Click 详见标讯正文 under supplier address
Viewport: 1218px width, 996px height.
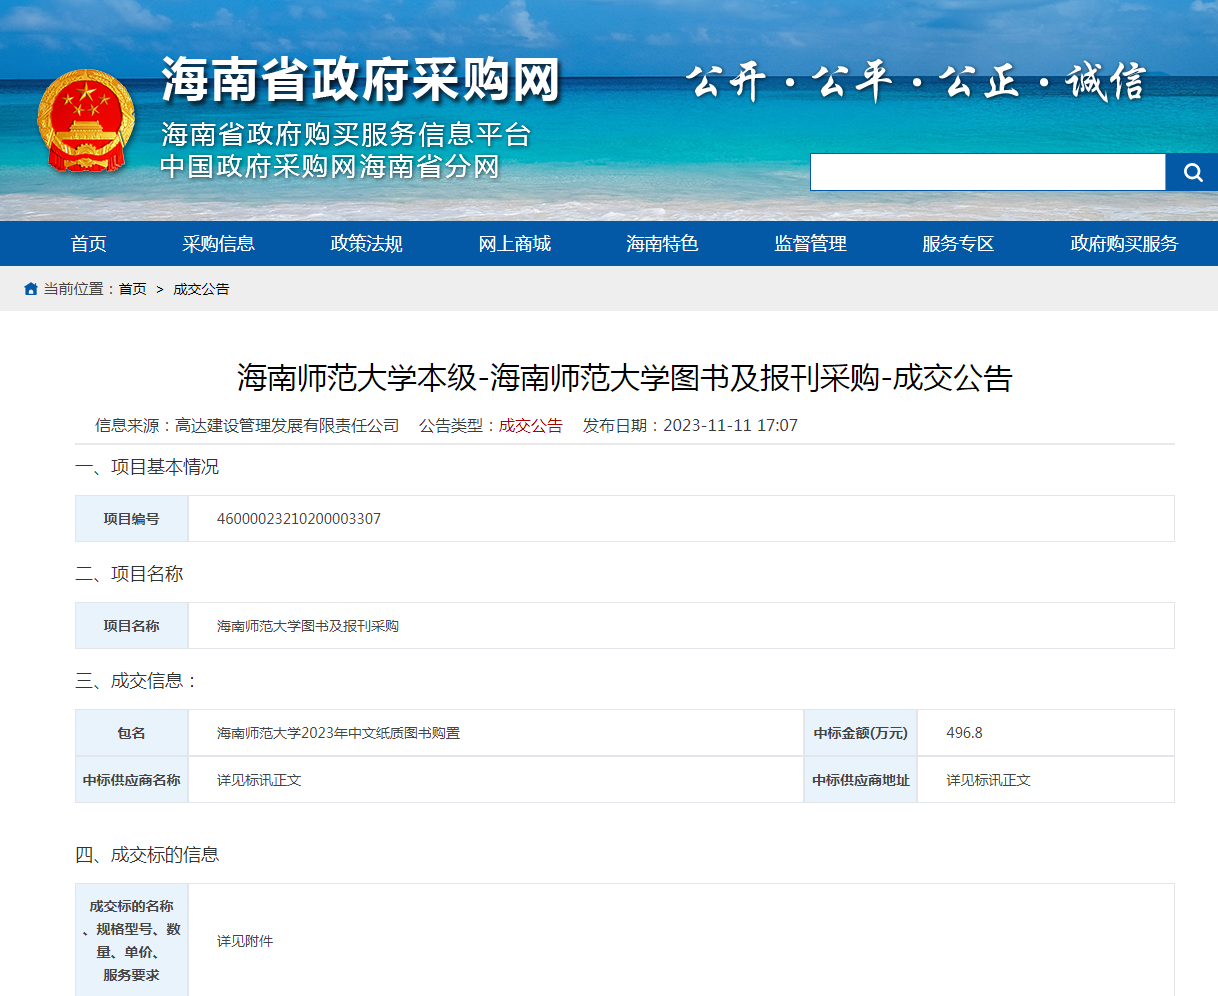989,780
